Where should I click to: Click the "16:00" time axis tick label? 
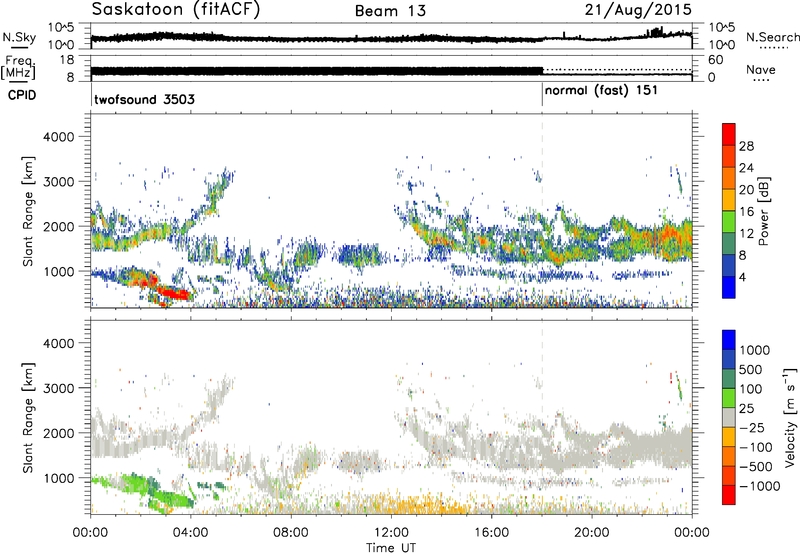pos(491,533)
